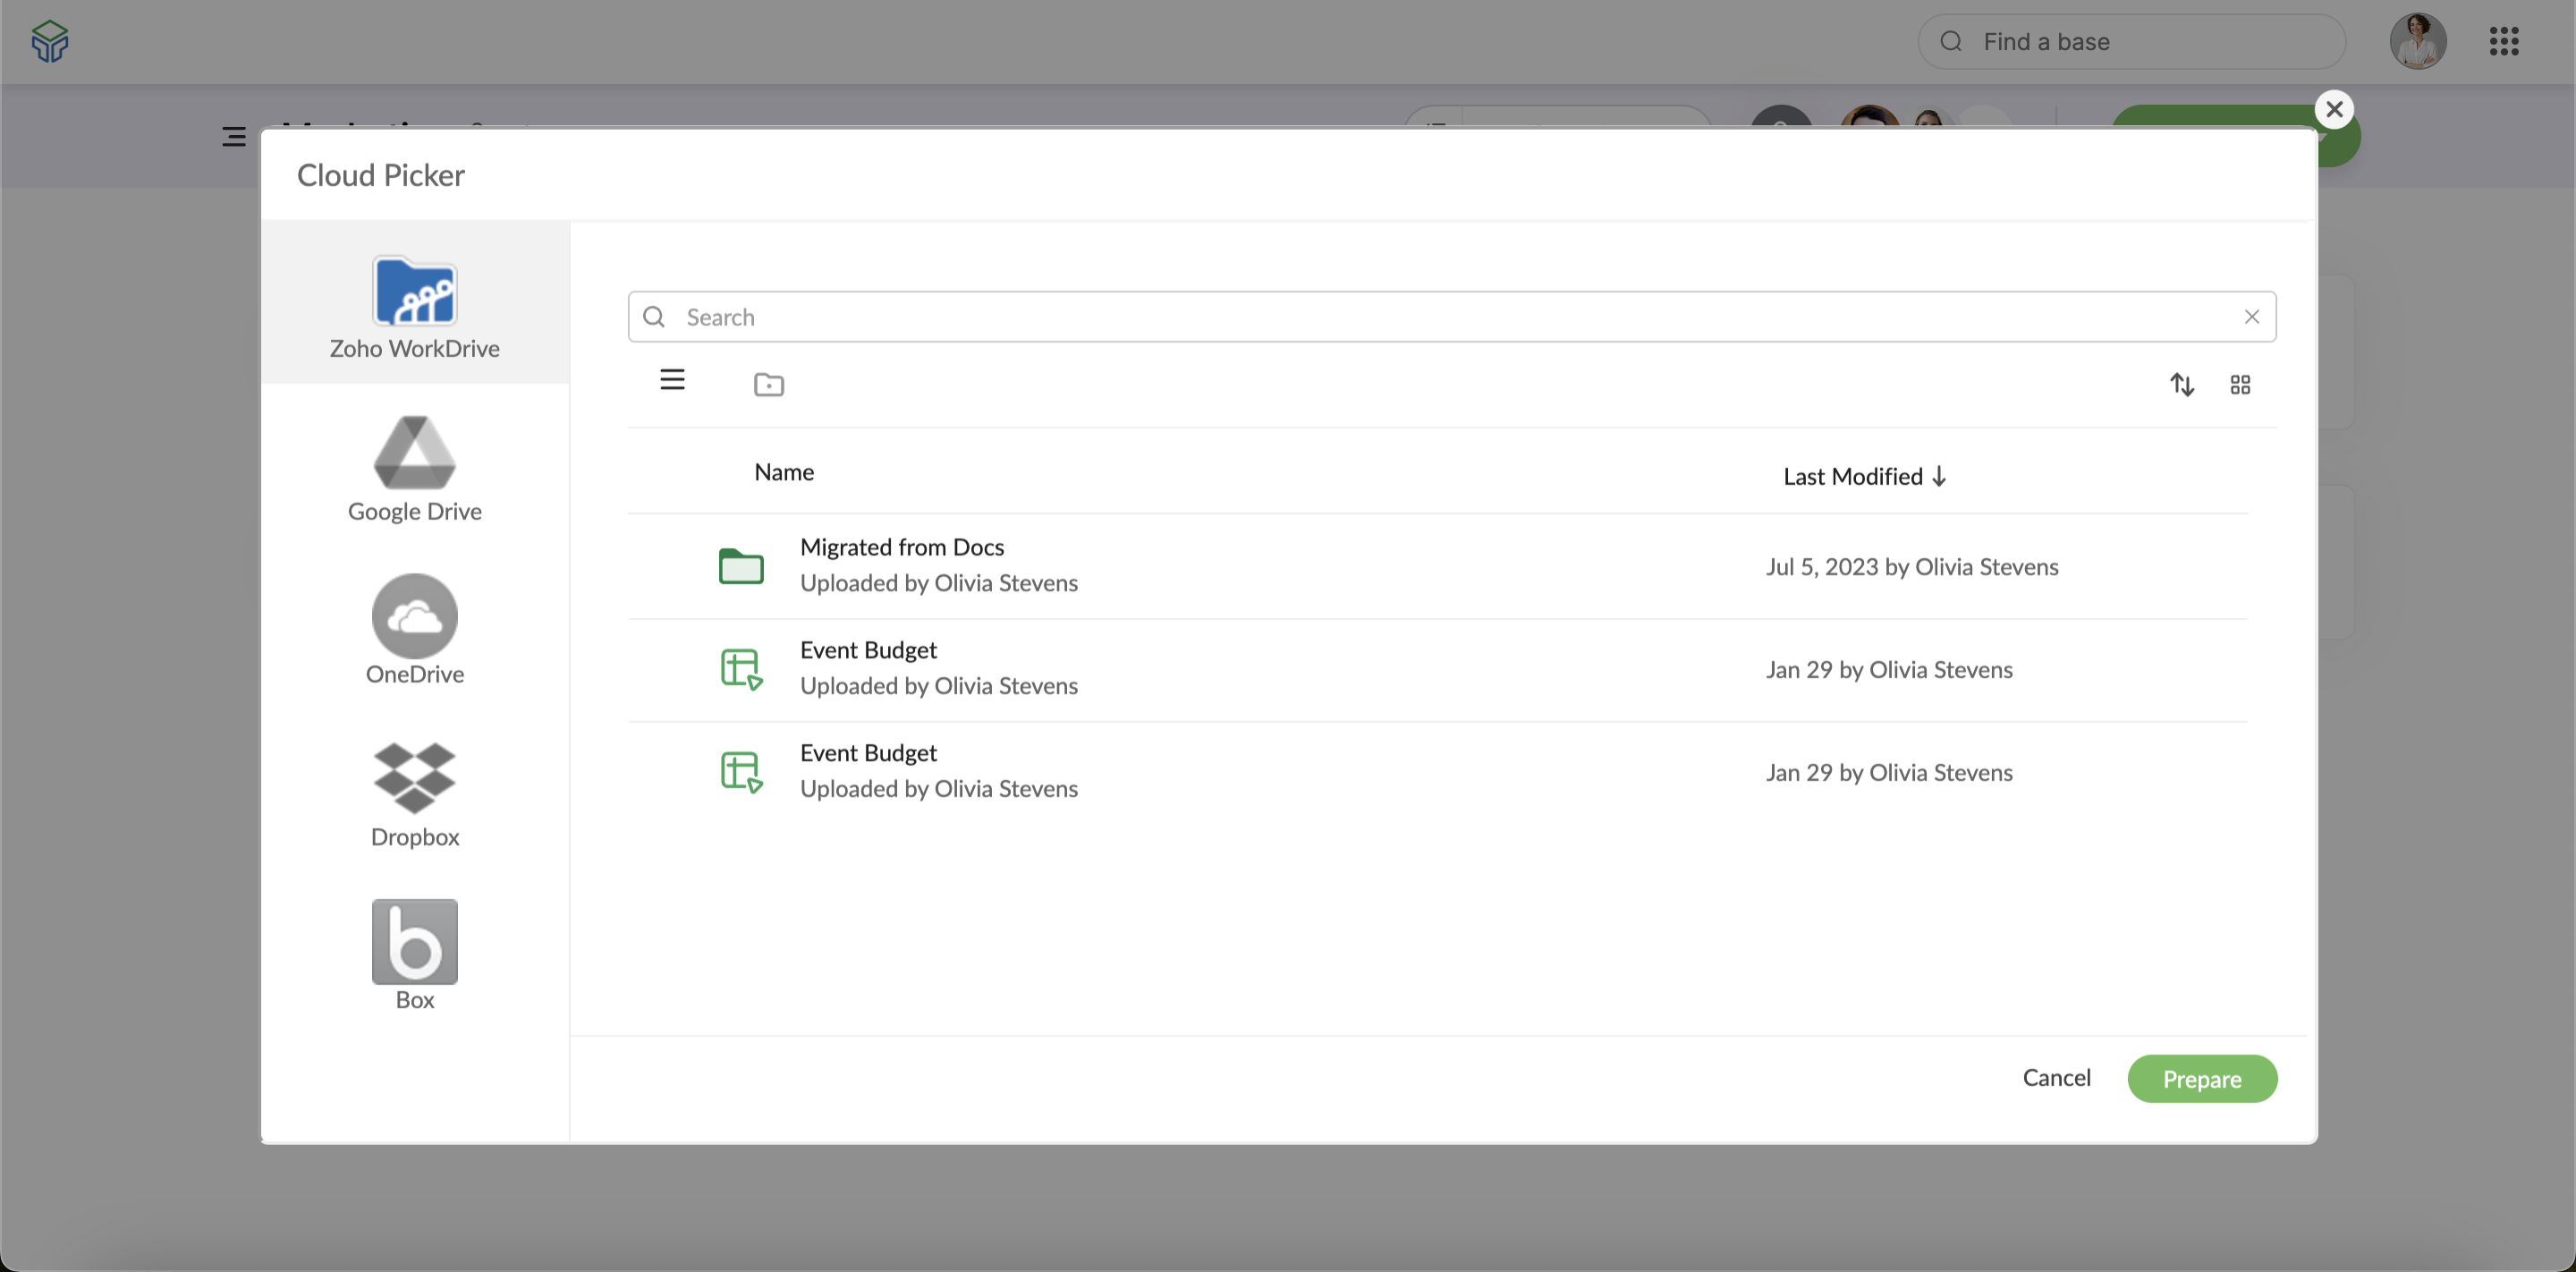The width and height of the screenshot is (2576, 1272).
Task: Choose OneDrive from the sidebar
Action: (414, 630)
